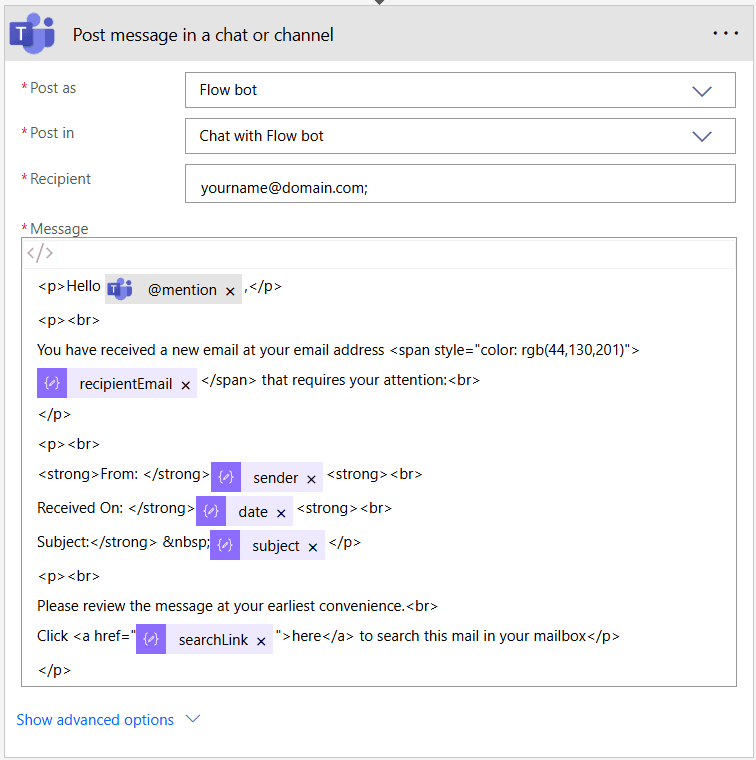
Task: Remove the @mention token
Action: pos(230,291)
